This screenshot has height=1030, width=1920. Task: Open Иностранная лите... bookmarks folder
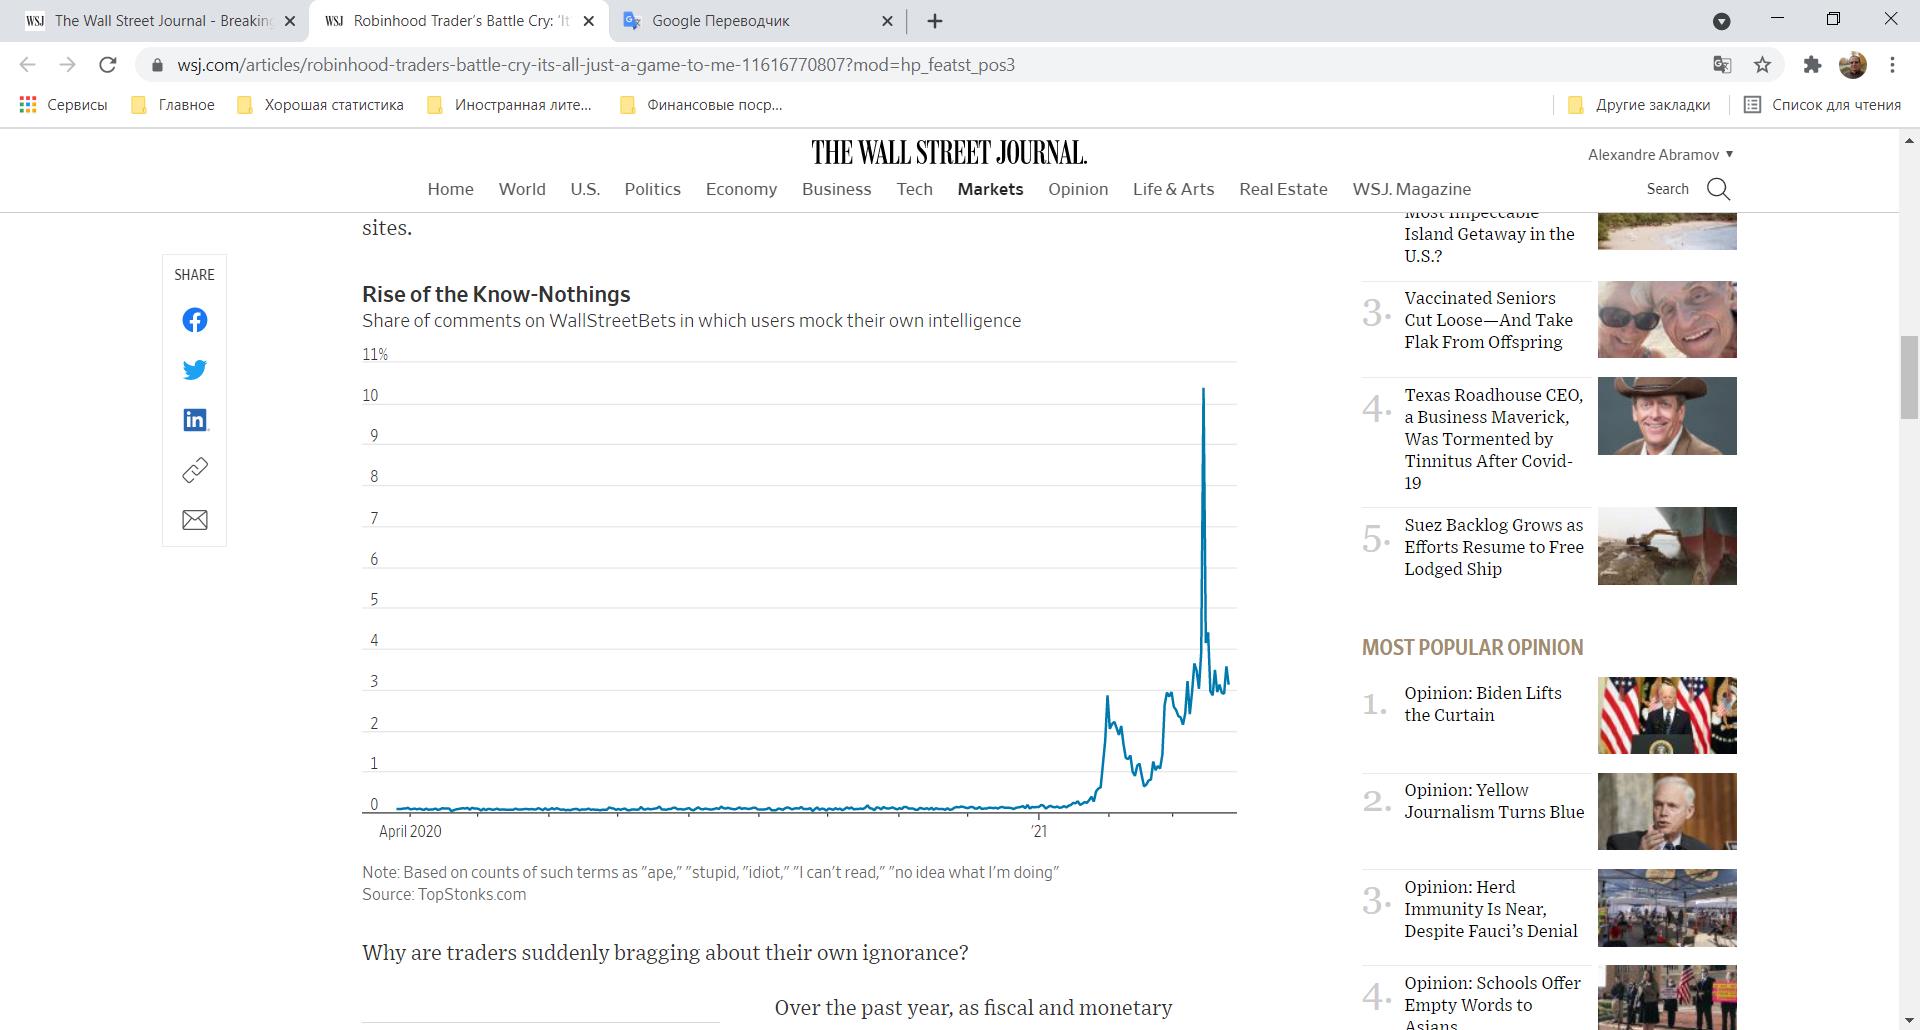tap(509, 104)
